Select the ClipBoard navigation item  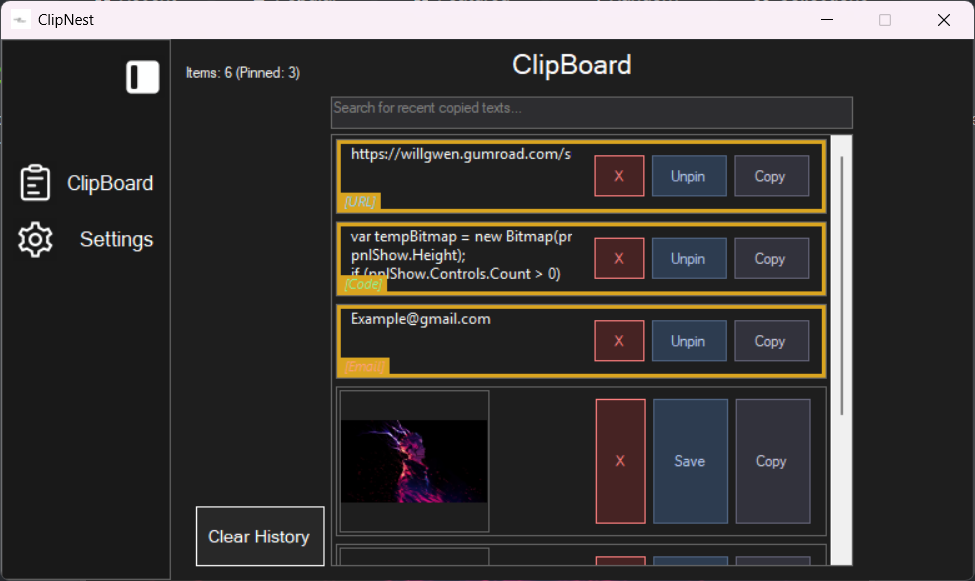click(111, 182)
